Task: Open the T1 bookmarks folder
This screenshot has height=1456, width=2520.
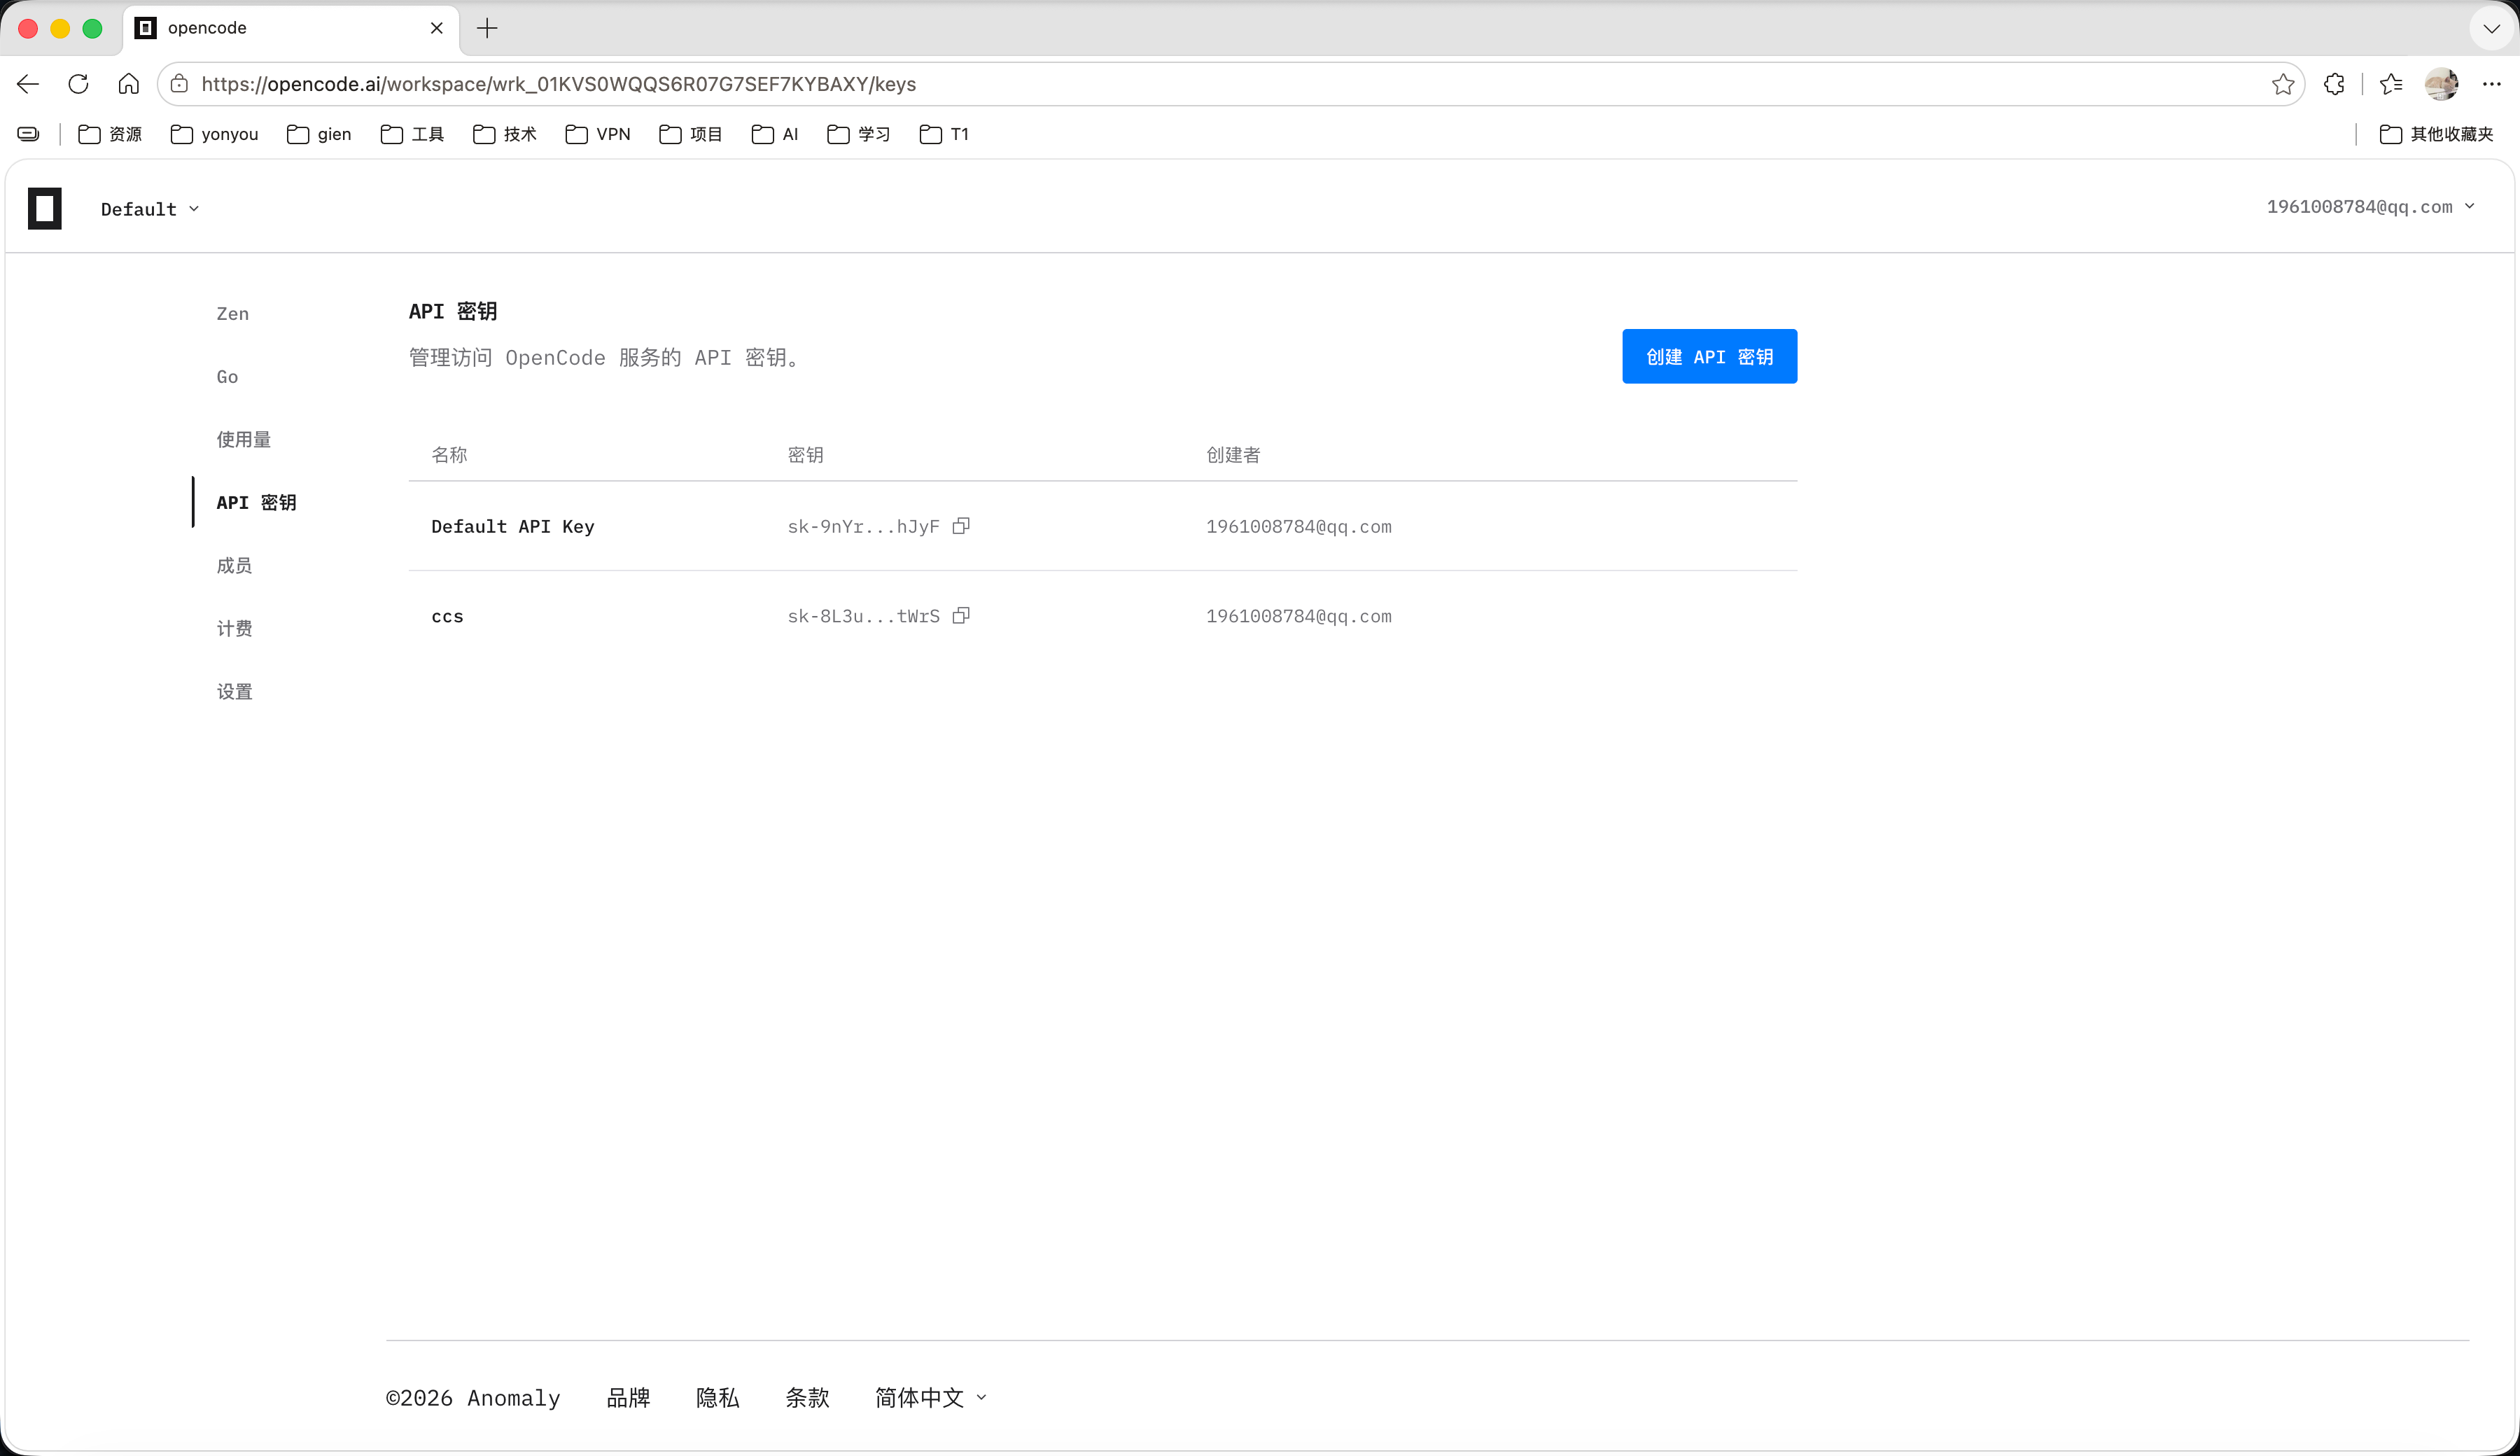Action: coord(944,134)
